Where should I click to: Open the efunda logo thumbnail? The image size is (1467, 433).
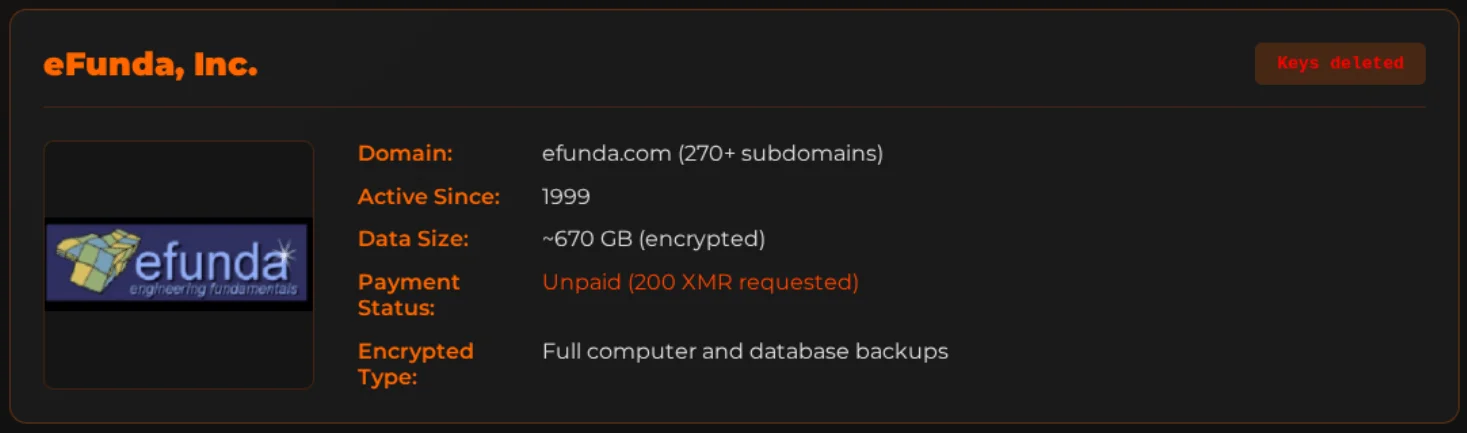click(x=178, y=264)
